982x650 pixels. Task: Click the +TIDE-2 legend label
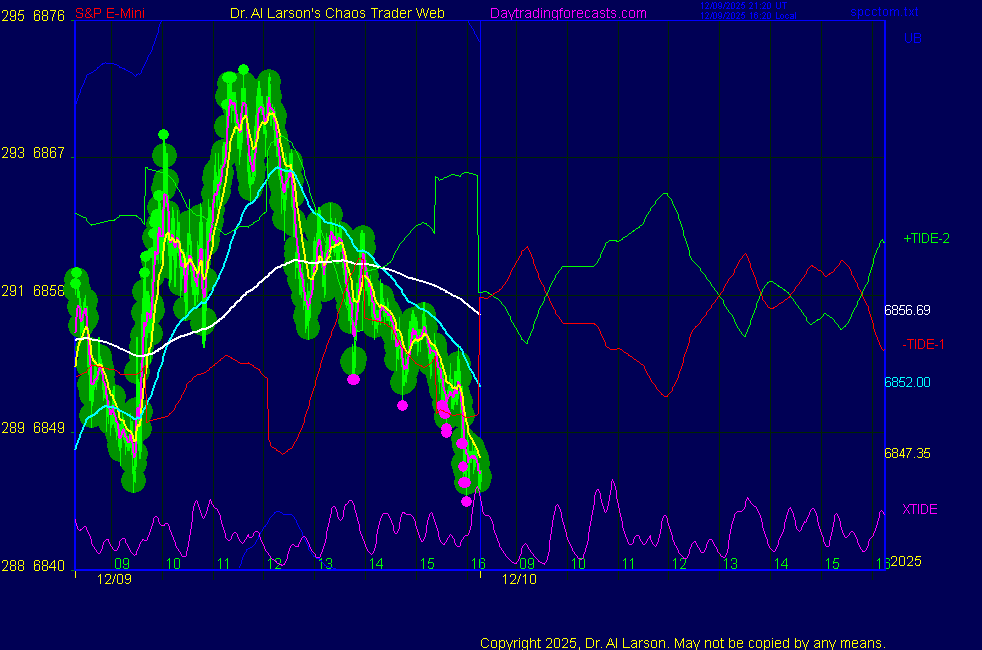click(x=926, y=239)
